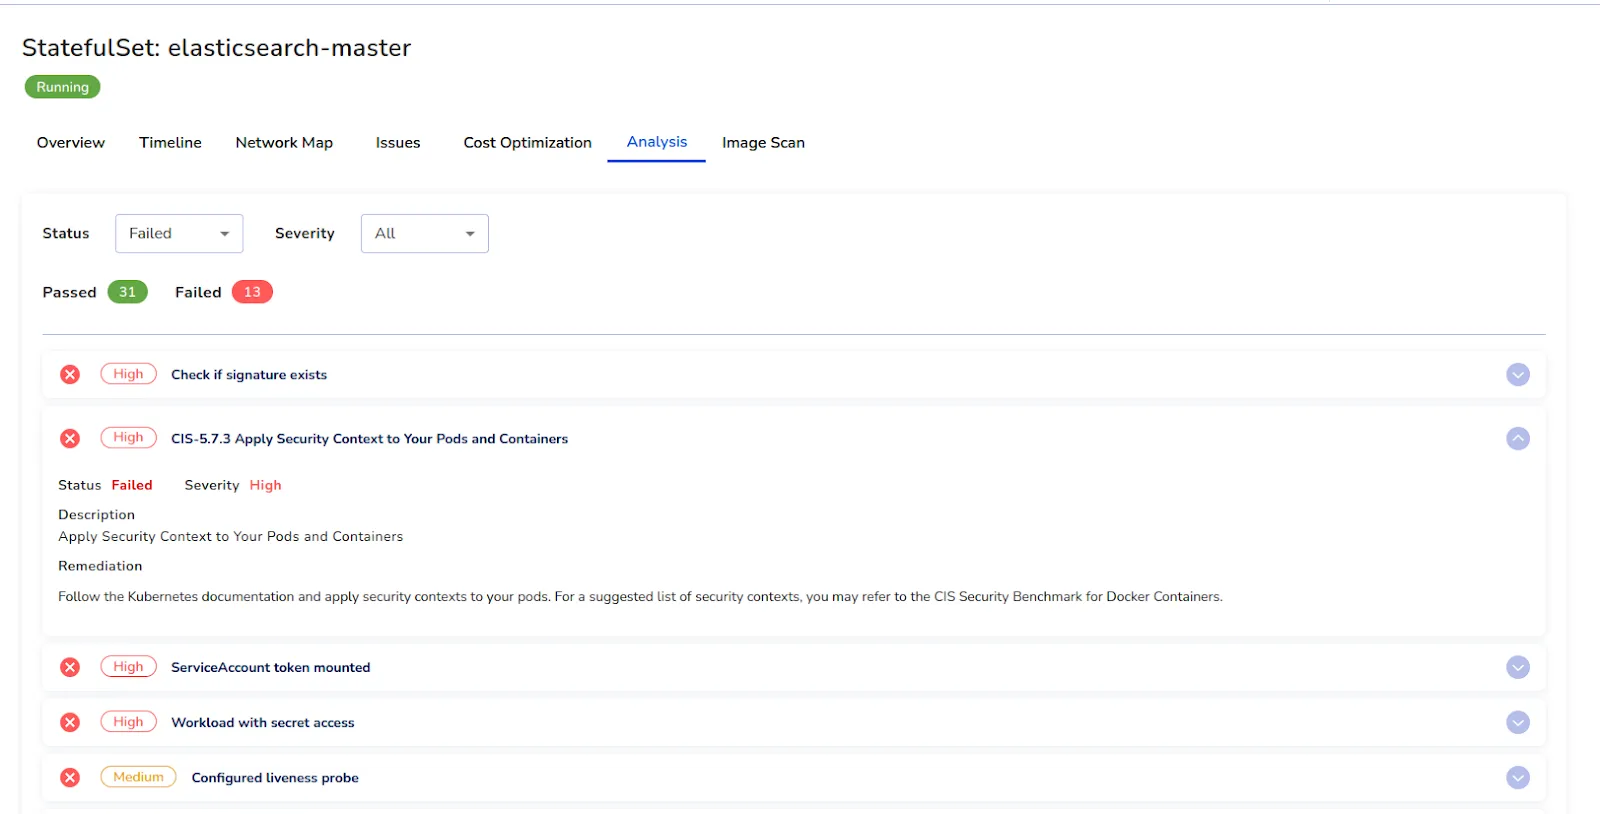Viewport: 1600px width, 814px height.
Task: Click failed icon beside Check if signature exists
Action: (70, 374)
